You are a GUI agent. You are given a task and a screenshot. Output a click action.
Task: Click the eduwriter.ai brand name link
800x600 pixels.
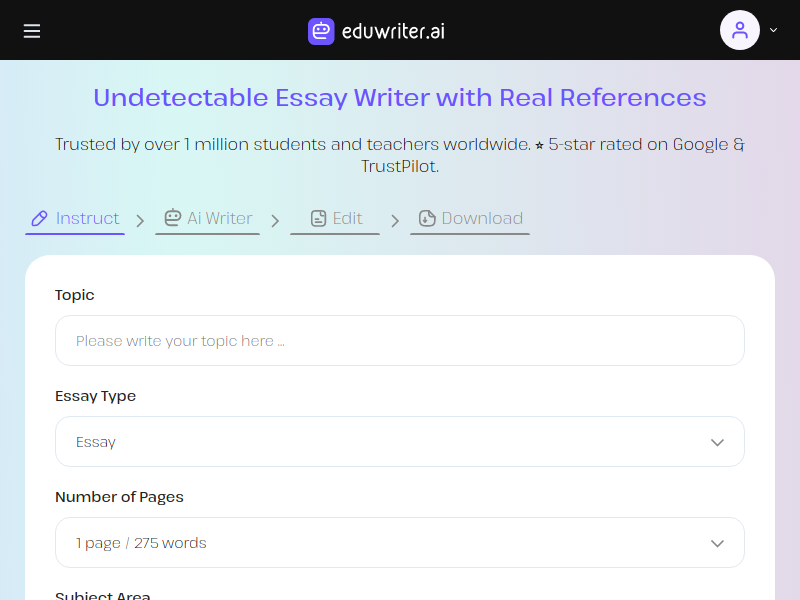pyautogui.click(x=392, y=31)
